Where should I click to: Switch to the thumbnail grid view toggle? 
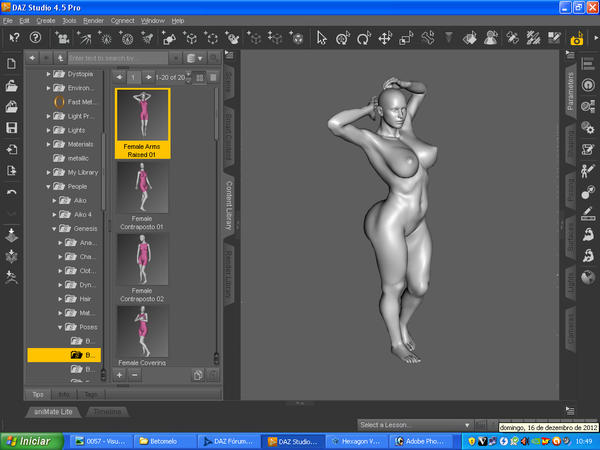(x=198, y=77)
